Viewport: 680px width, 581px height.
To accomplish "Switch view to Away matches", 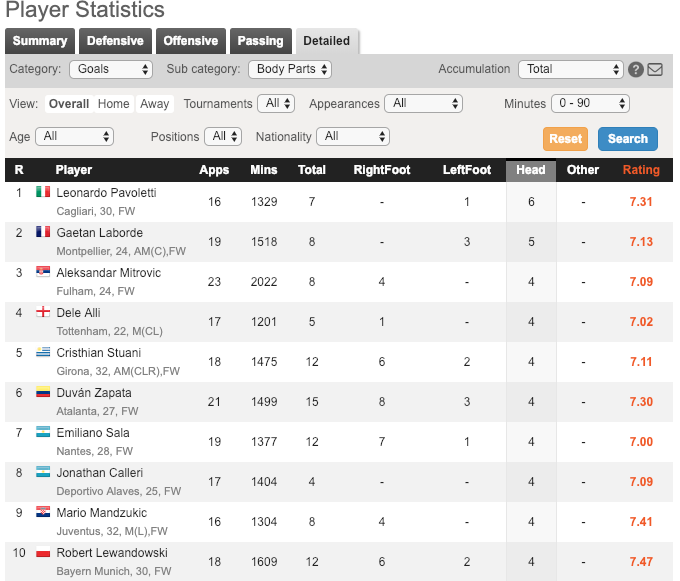I will coord(154,104).
